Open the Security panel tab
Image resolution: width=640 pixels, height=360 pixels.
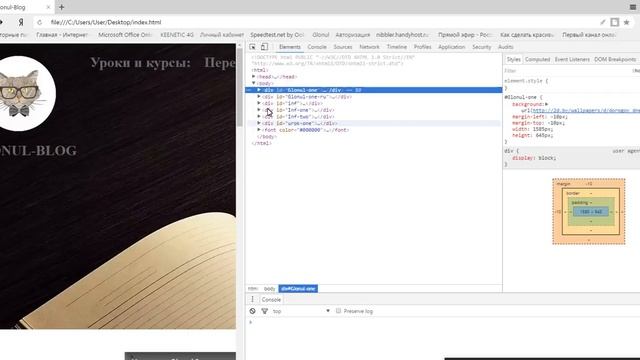click(x=482, y=47)
